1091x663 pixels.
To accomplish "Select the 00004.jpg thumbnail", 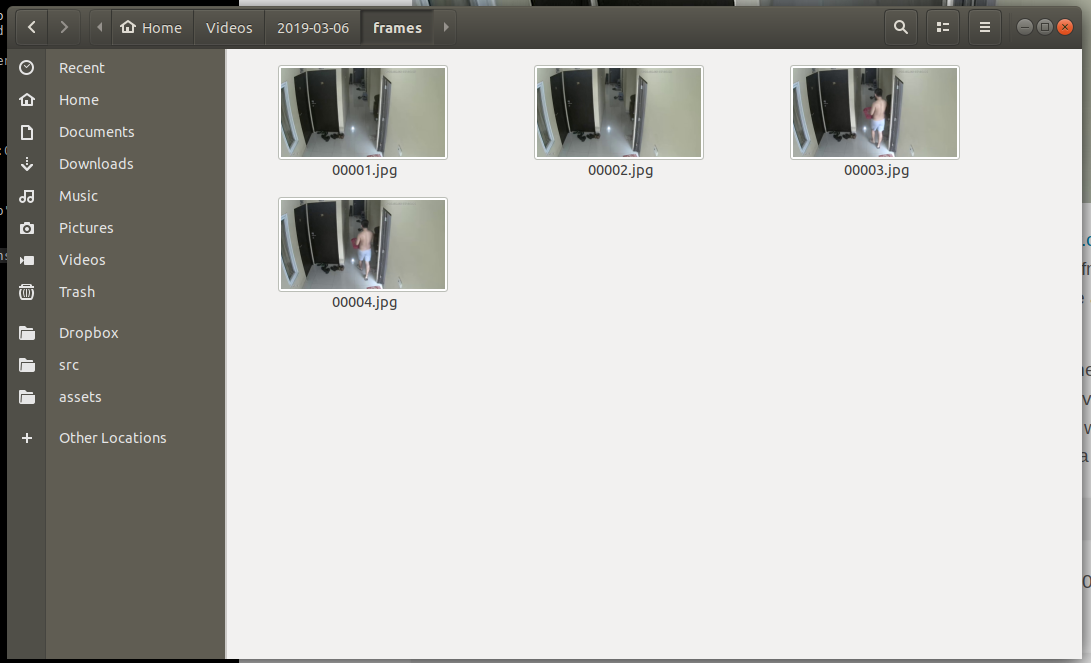I will click(363, 244).
